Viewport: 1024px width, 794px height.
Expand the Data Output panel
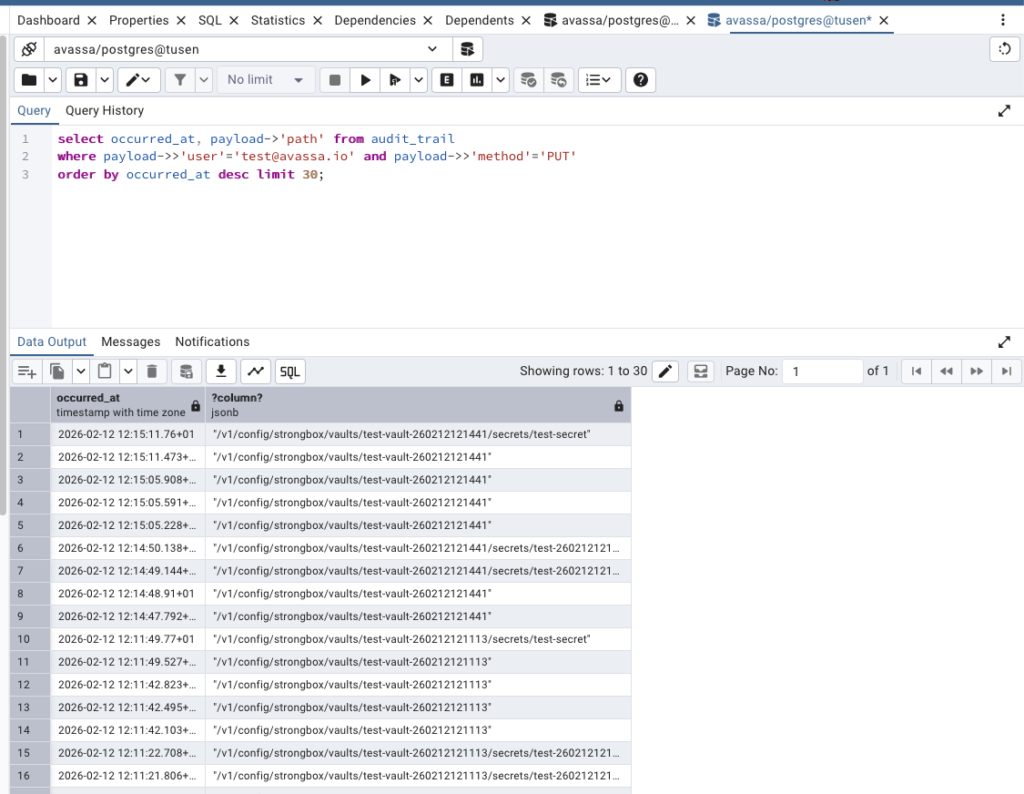click(x=1004, y=342)
